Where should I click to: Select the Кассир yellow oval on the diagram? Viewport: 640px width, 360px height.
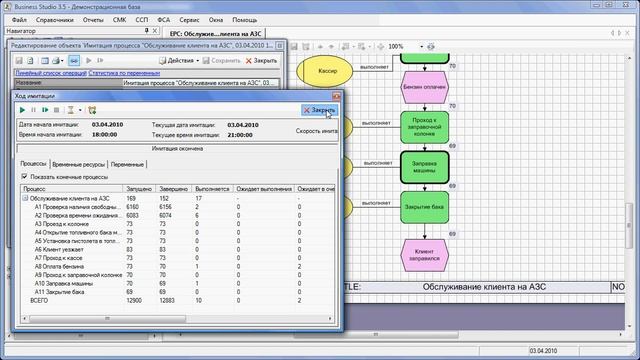tap(324, 71)
